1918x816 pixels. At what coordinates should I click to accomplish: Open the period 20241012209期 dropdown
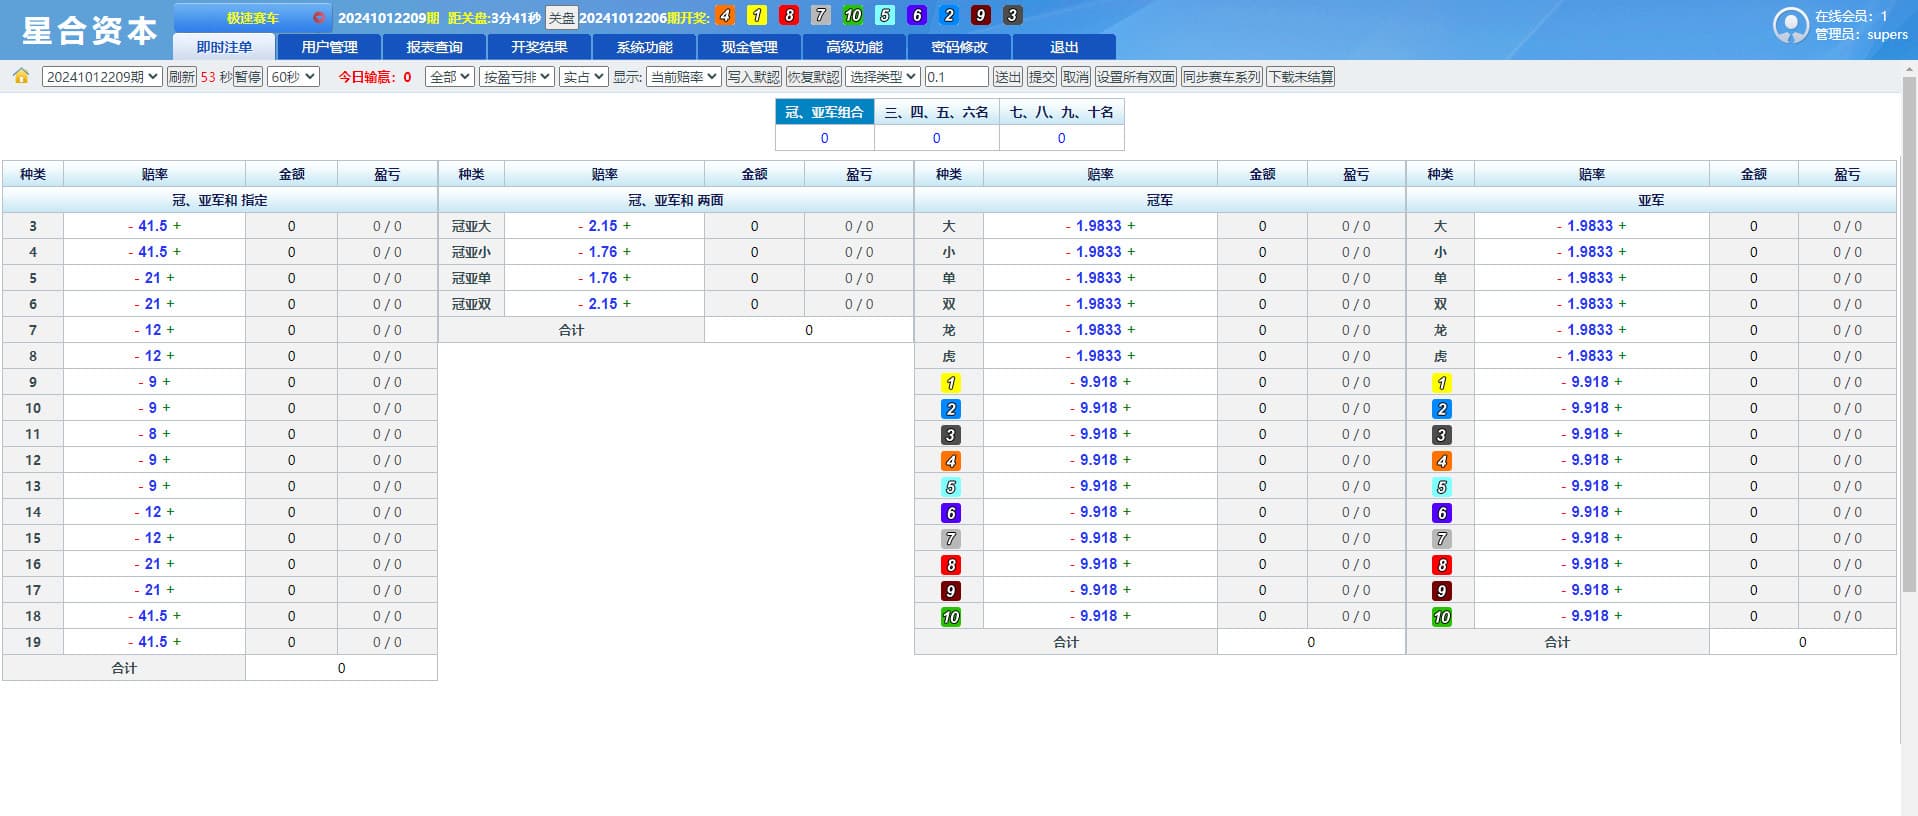click(x=101, y=77)
